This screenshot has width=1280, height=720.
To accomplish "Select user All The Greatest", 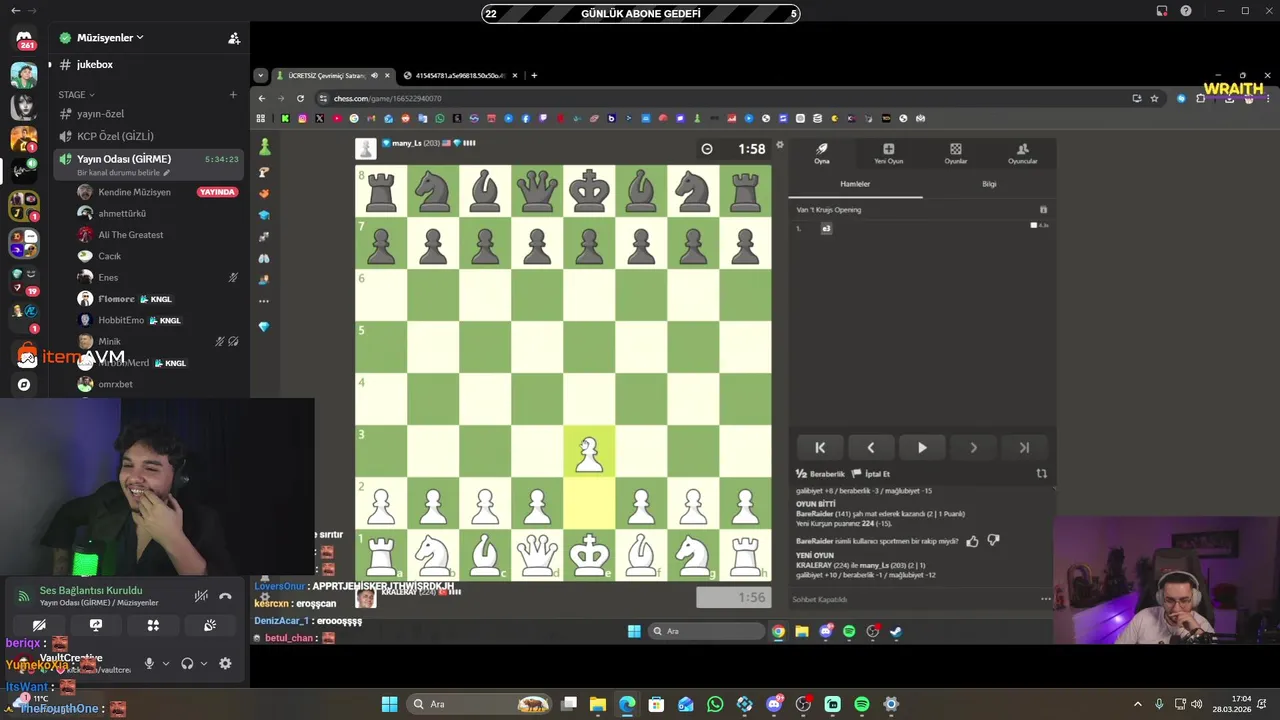I will (130, 235).
